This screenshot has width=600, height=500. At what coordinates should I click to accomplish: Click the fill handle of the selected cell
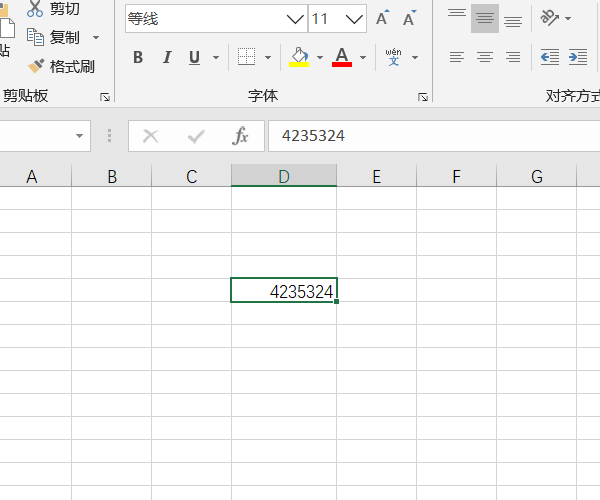pyautogui.click(x=336, y=301)
